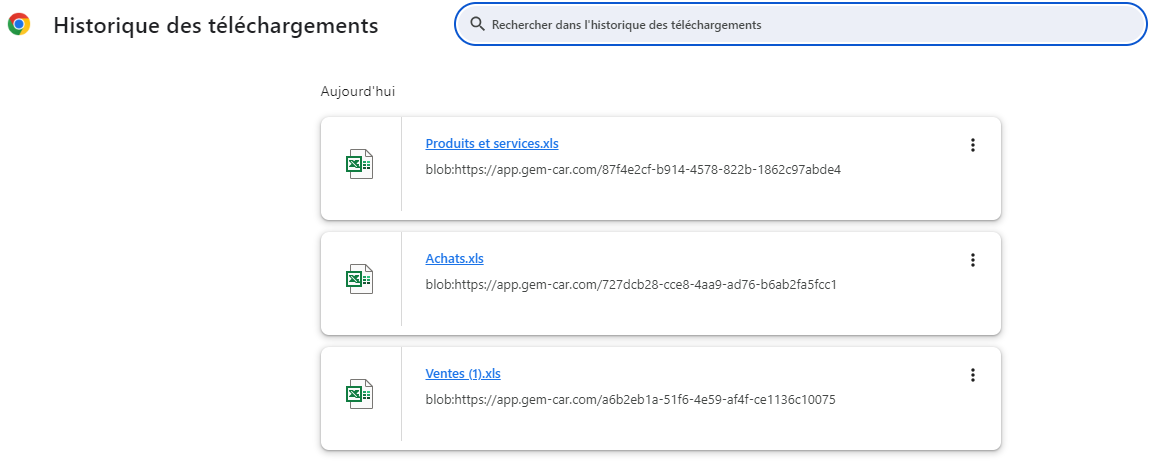Click the Historique des téléchargements page heading
Image resolution: width=1155 pixels, height=465 pixels.
215,26
